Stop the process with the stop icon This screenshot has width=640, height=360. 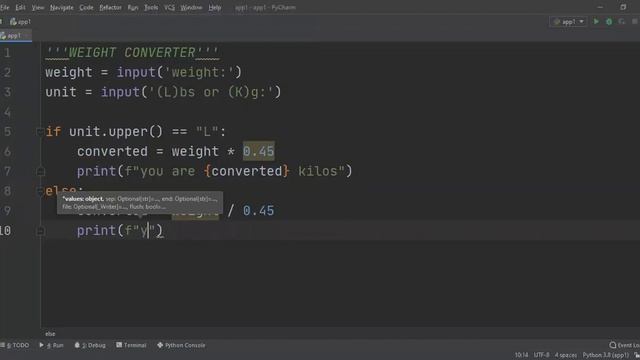(635, 22)
